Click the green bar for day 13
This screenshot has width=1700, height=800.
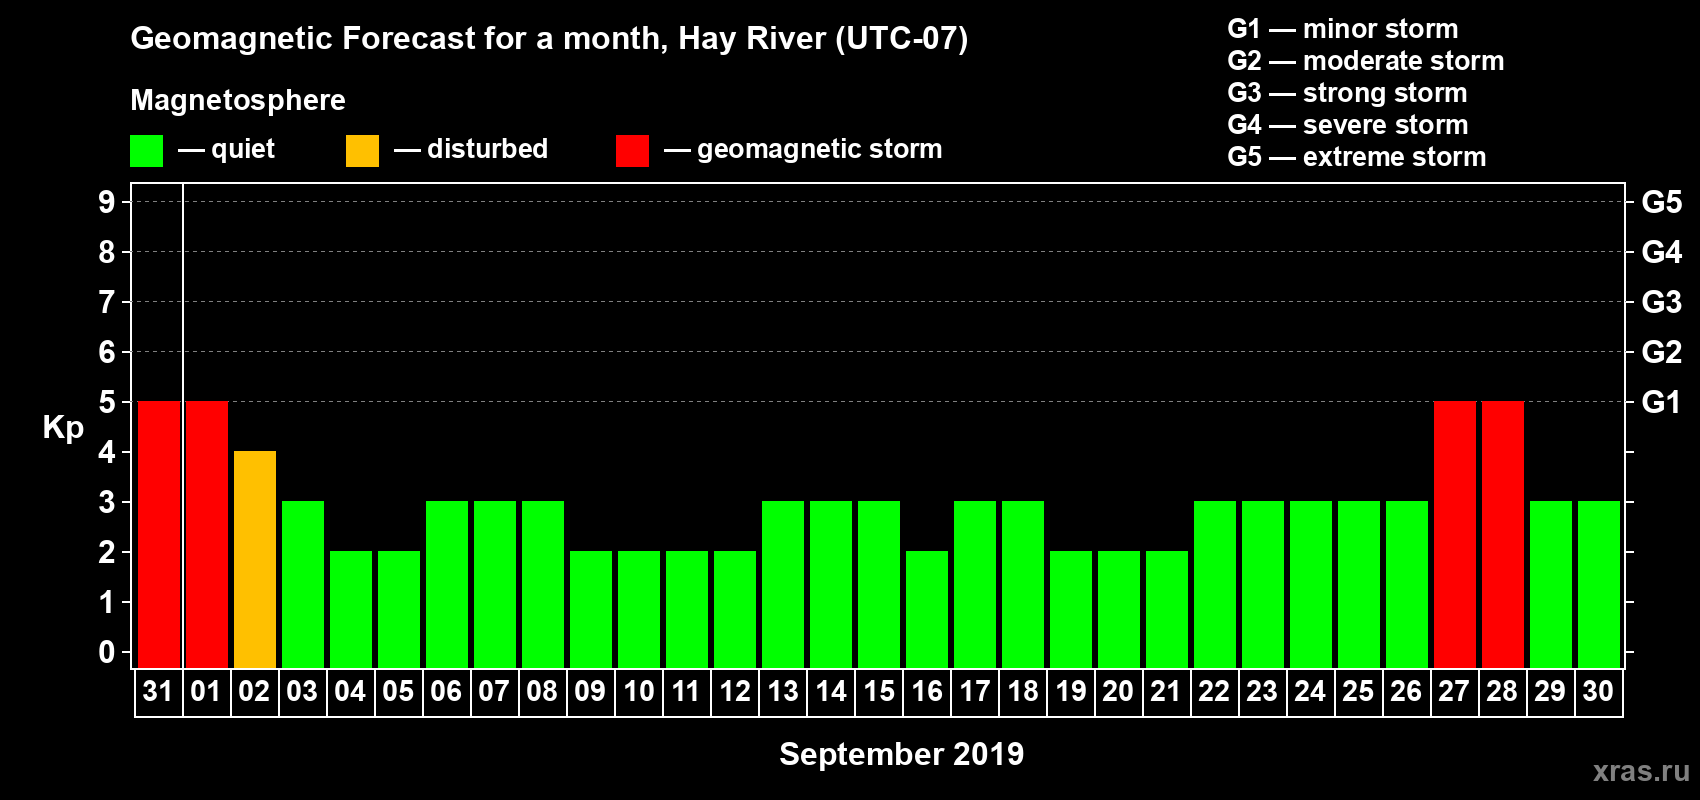coord(783,585)
